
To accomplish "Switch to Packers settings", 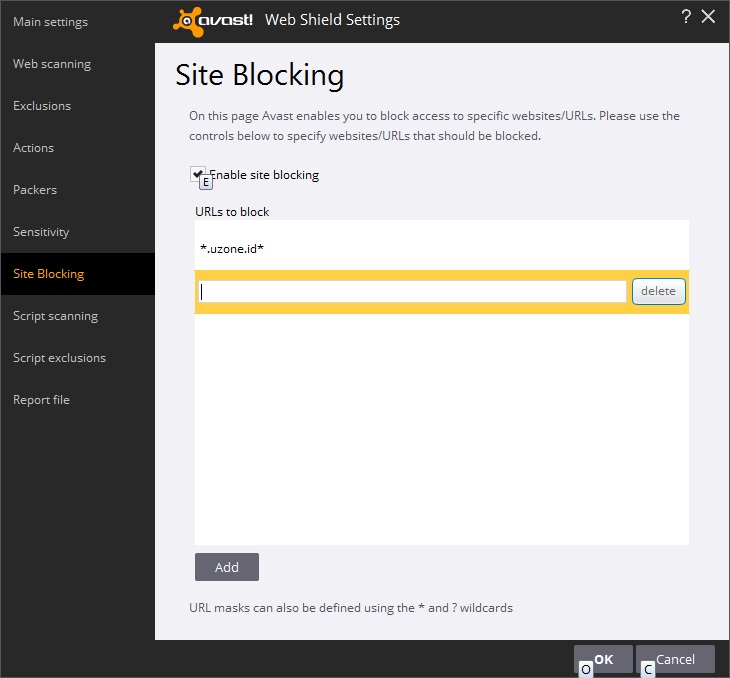I will coord(35,190).
